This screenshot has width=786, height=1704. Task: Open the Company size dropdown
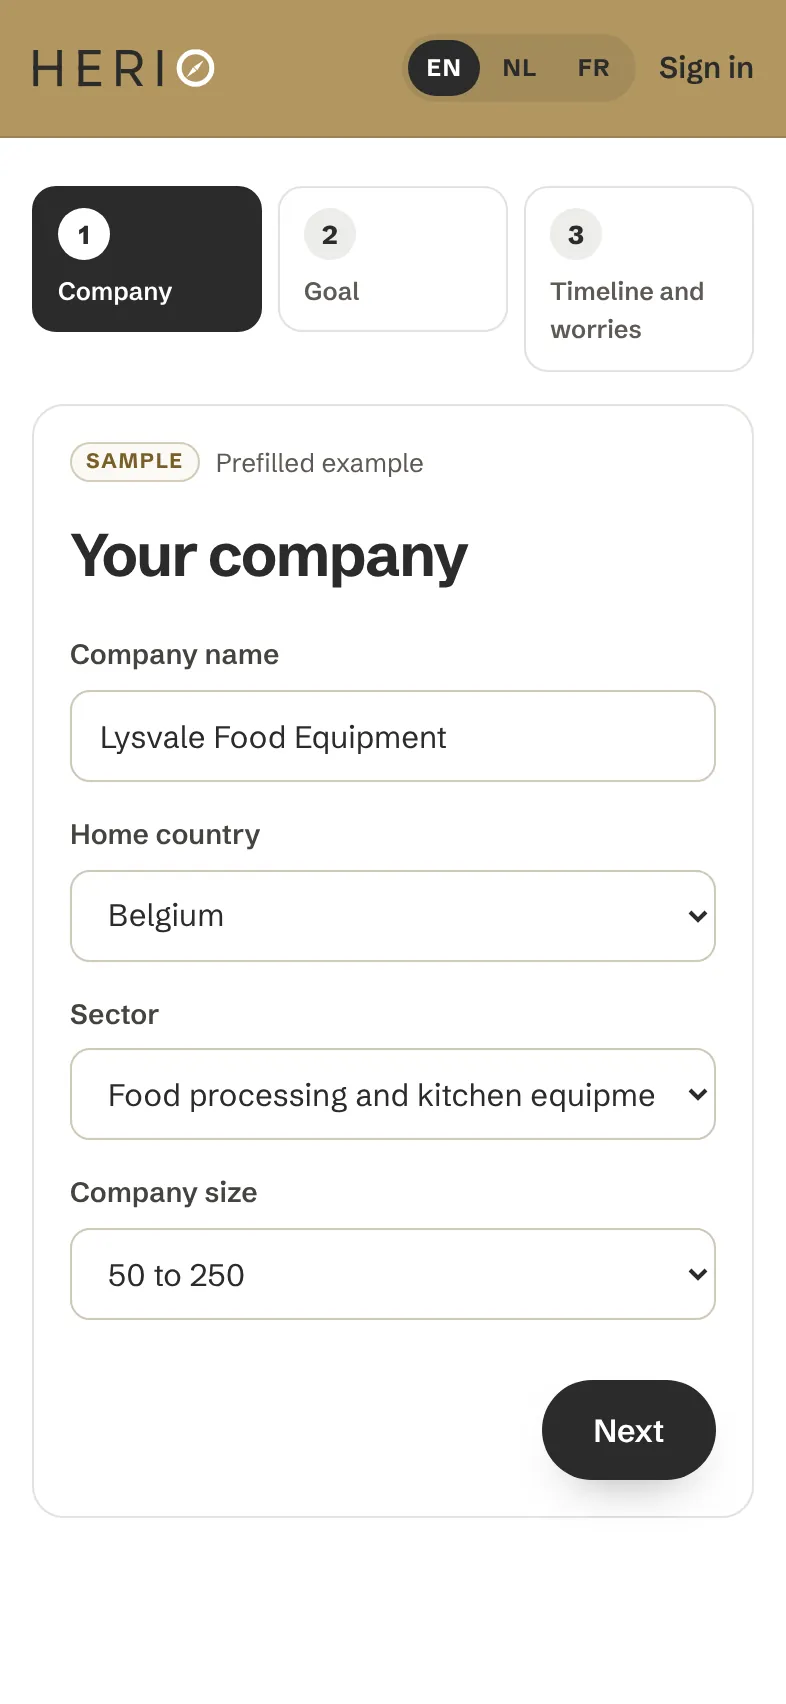[x=393, y=1274]
